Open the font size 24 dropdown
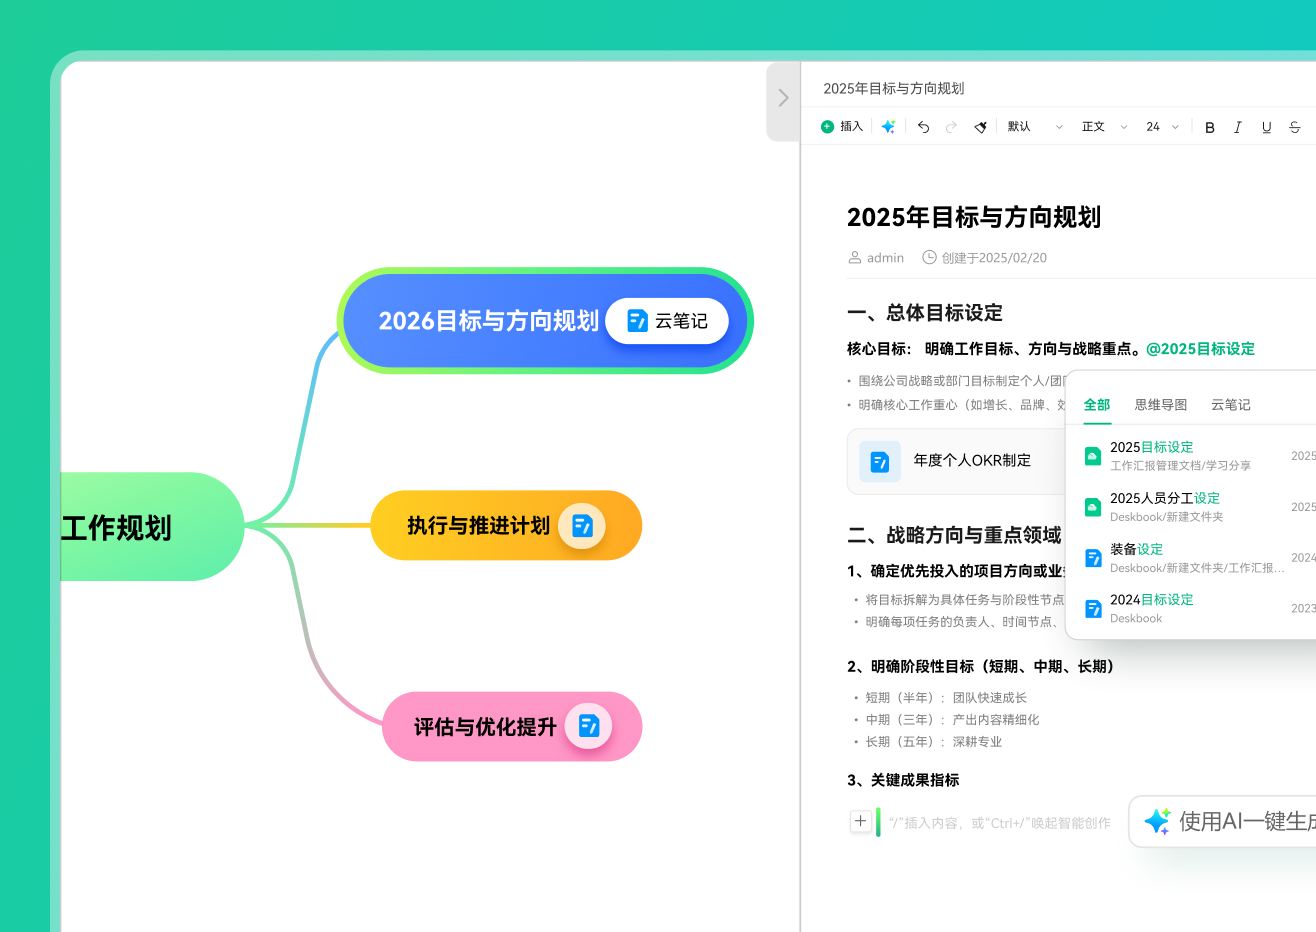Viewport: 1316px width, 932px height. 1162,127
